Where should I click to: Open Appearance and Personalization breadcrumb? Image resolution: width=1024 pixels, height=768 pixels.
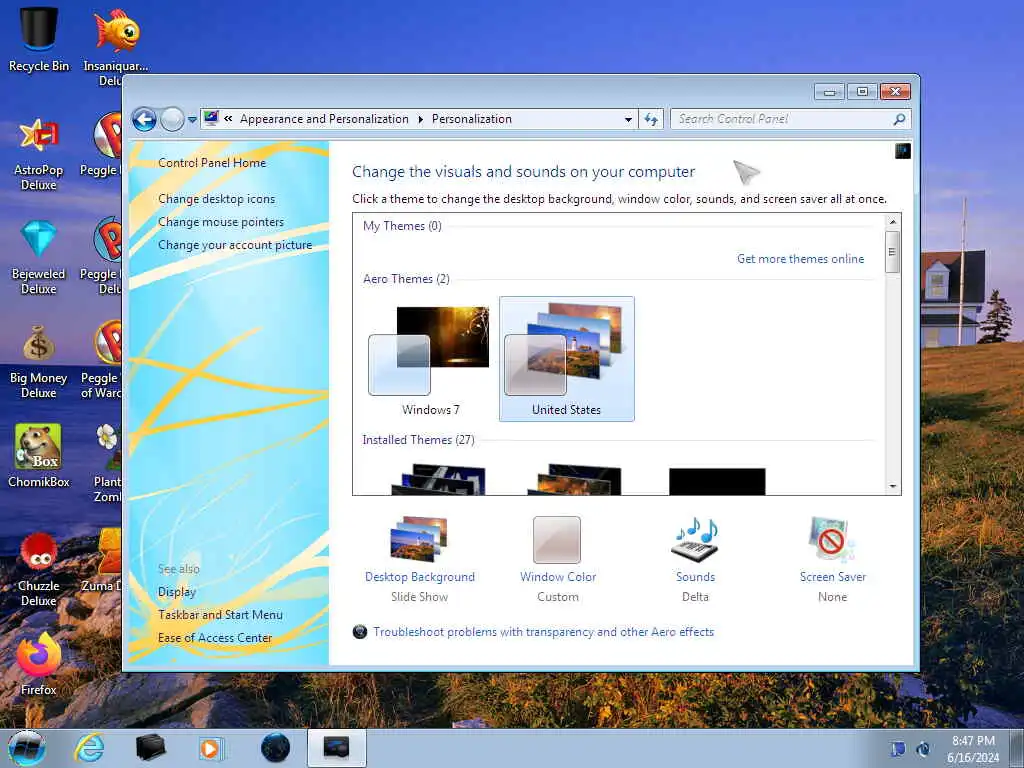(324, 119)
